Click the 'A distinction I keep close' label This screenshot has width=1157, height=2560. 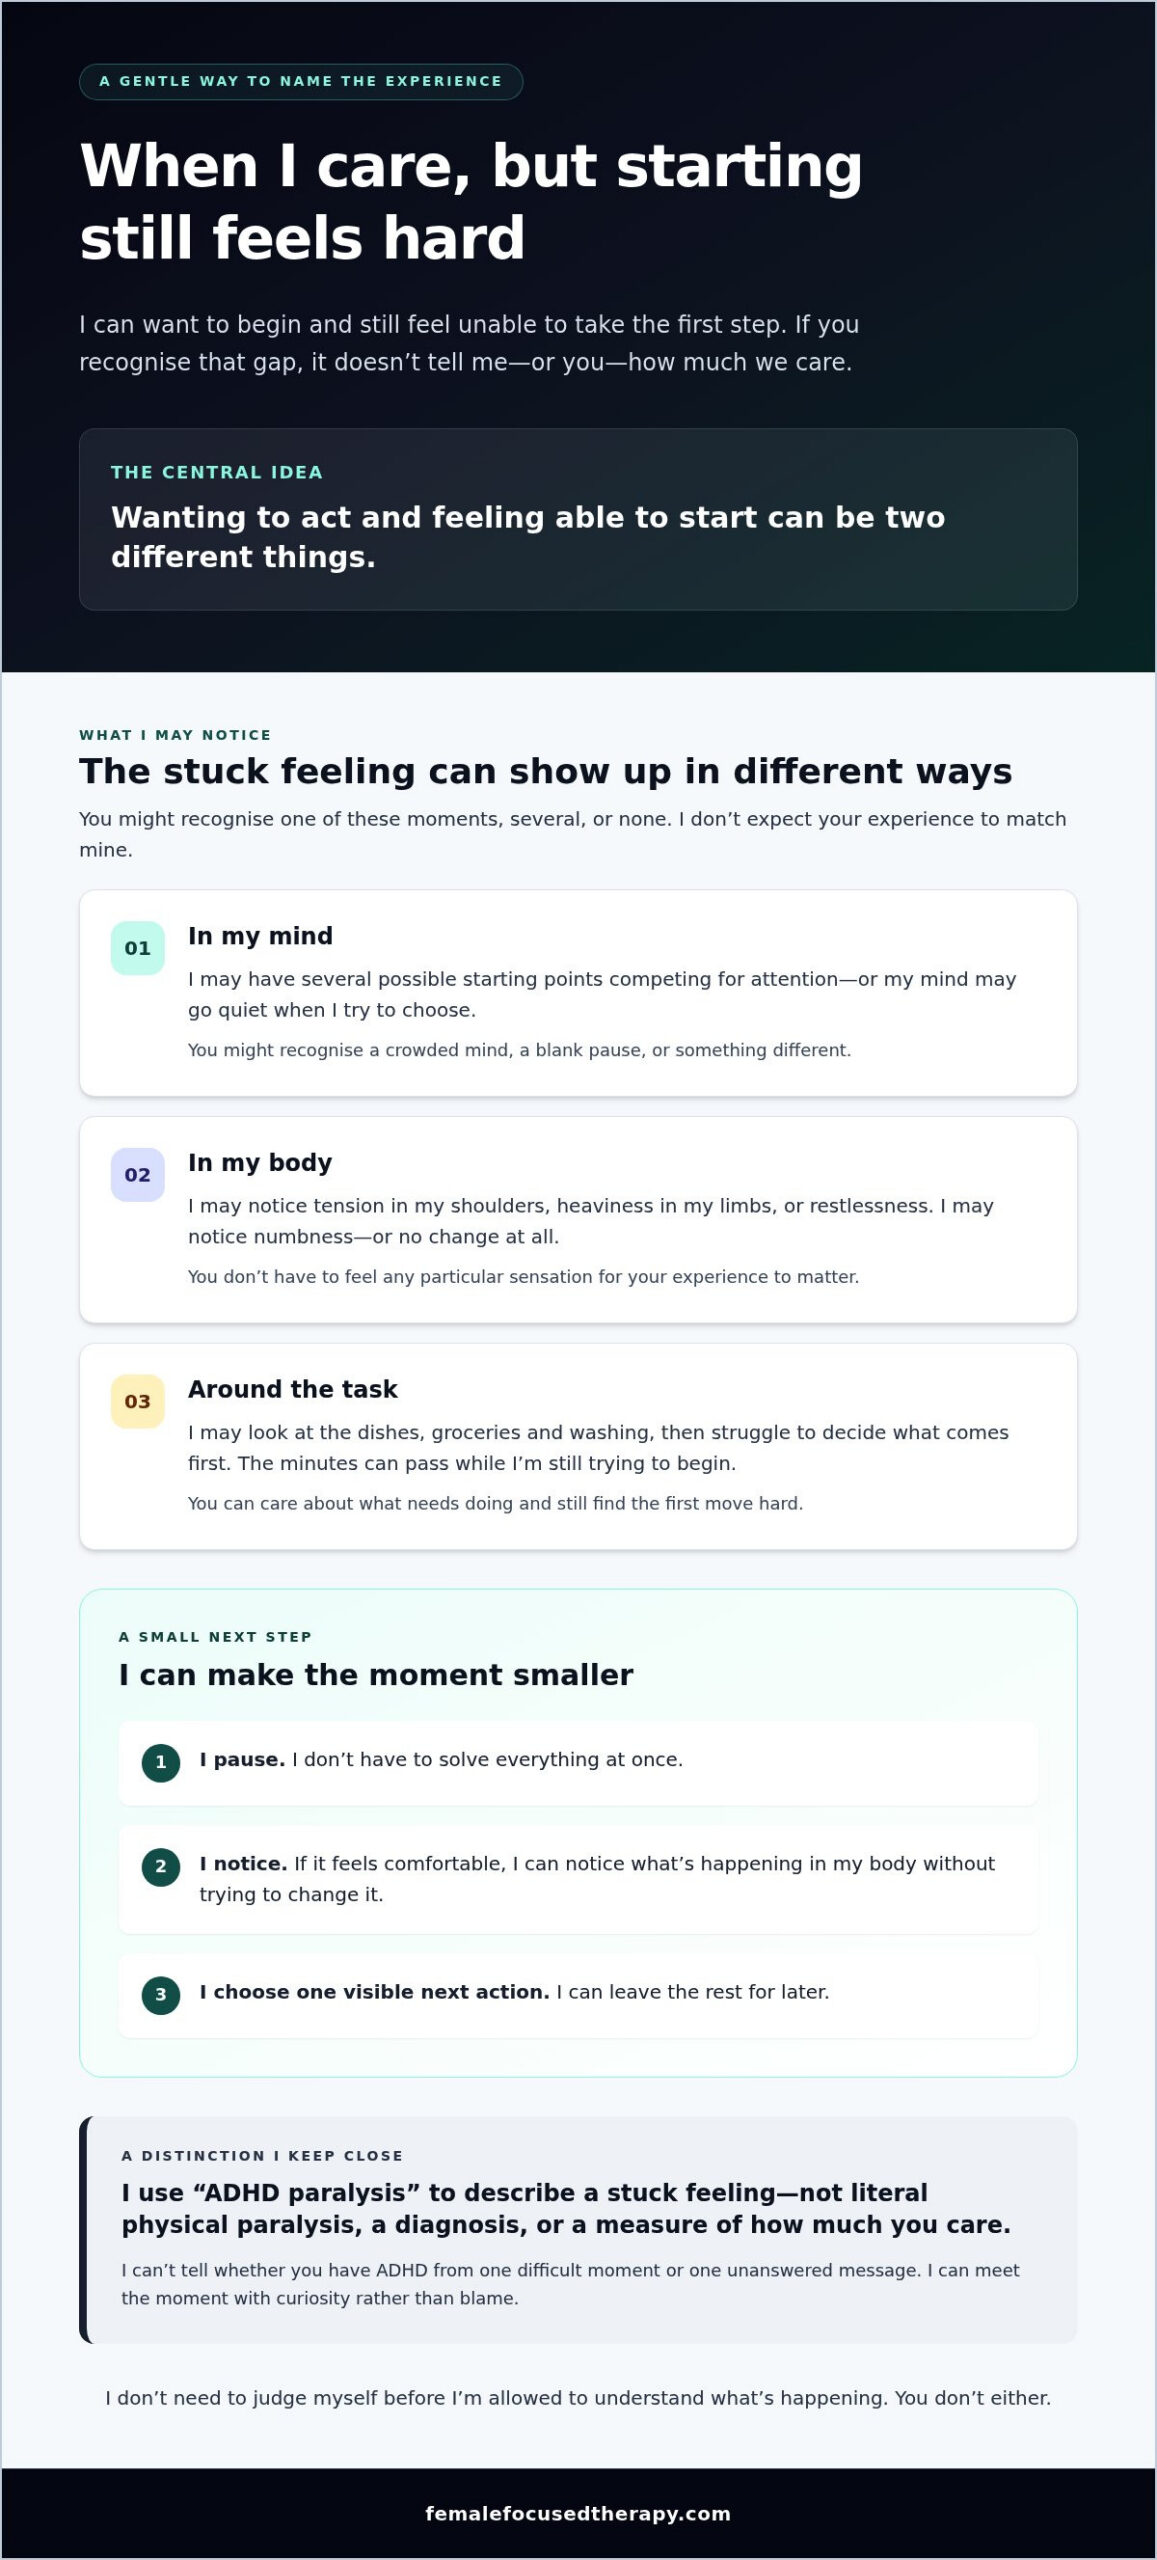262,2156
